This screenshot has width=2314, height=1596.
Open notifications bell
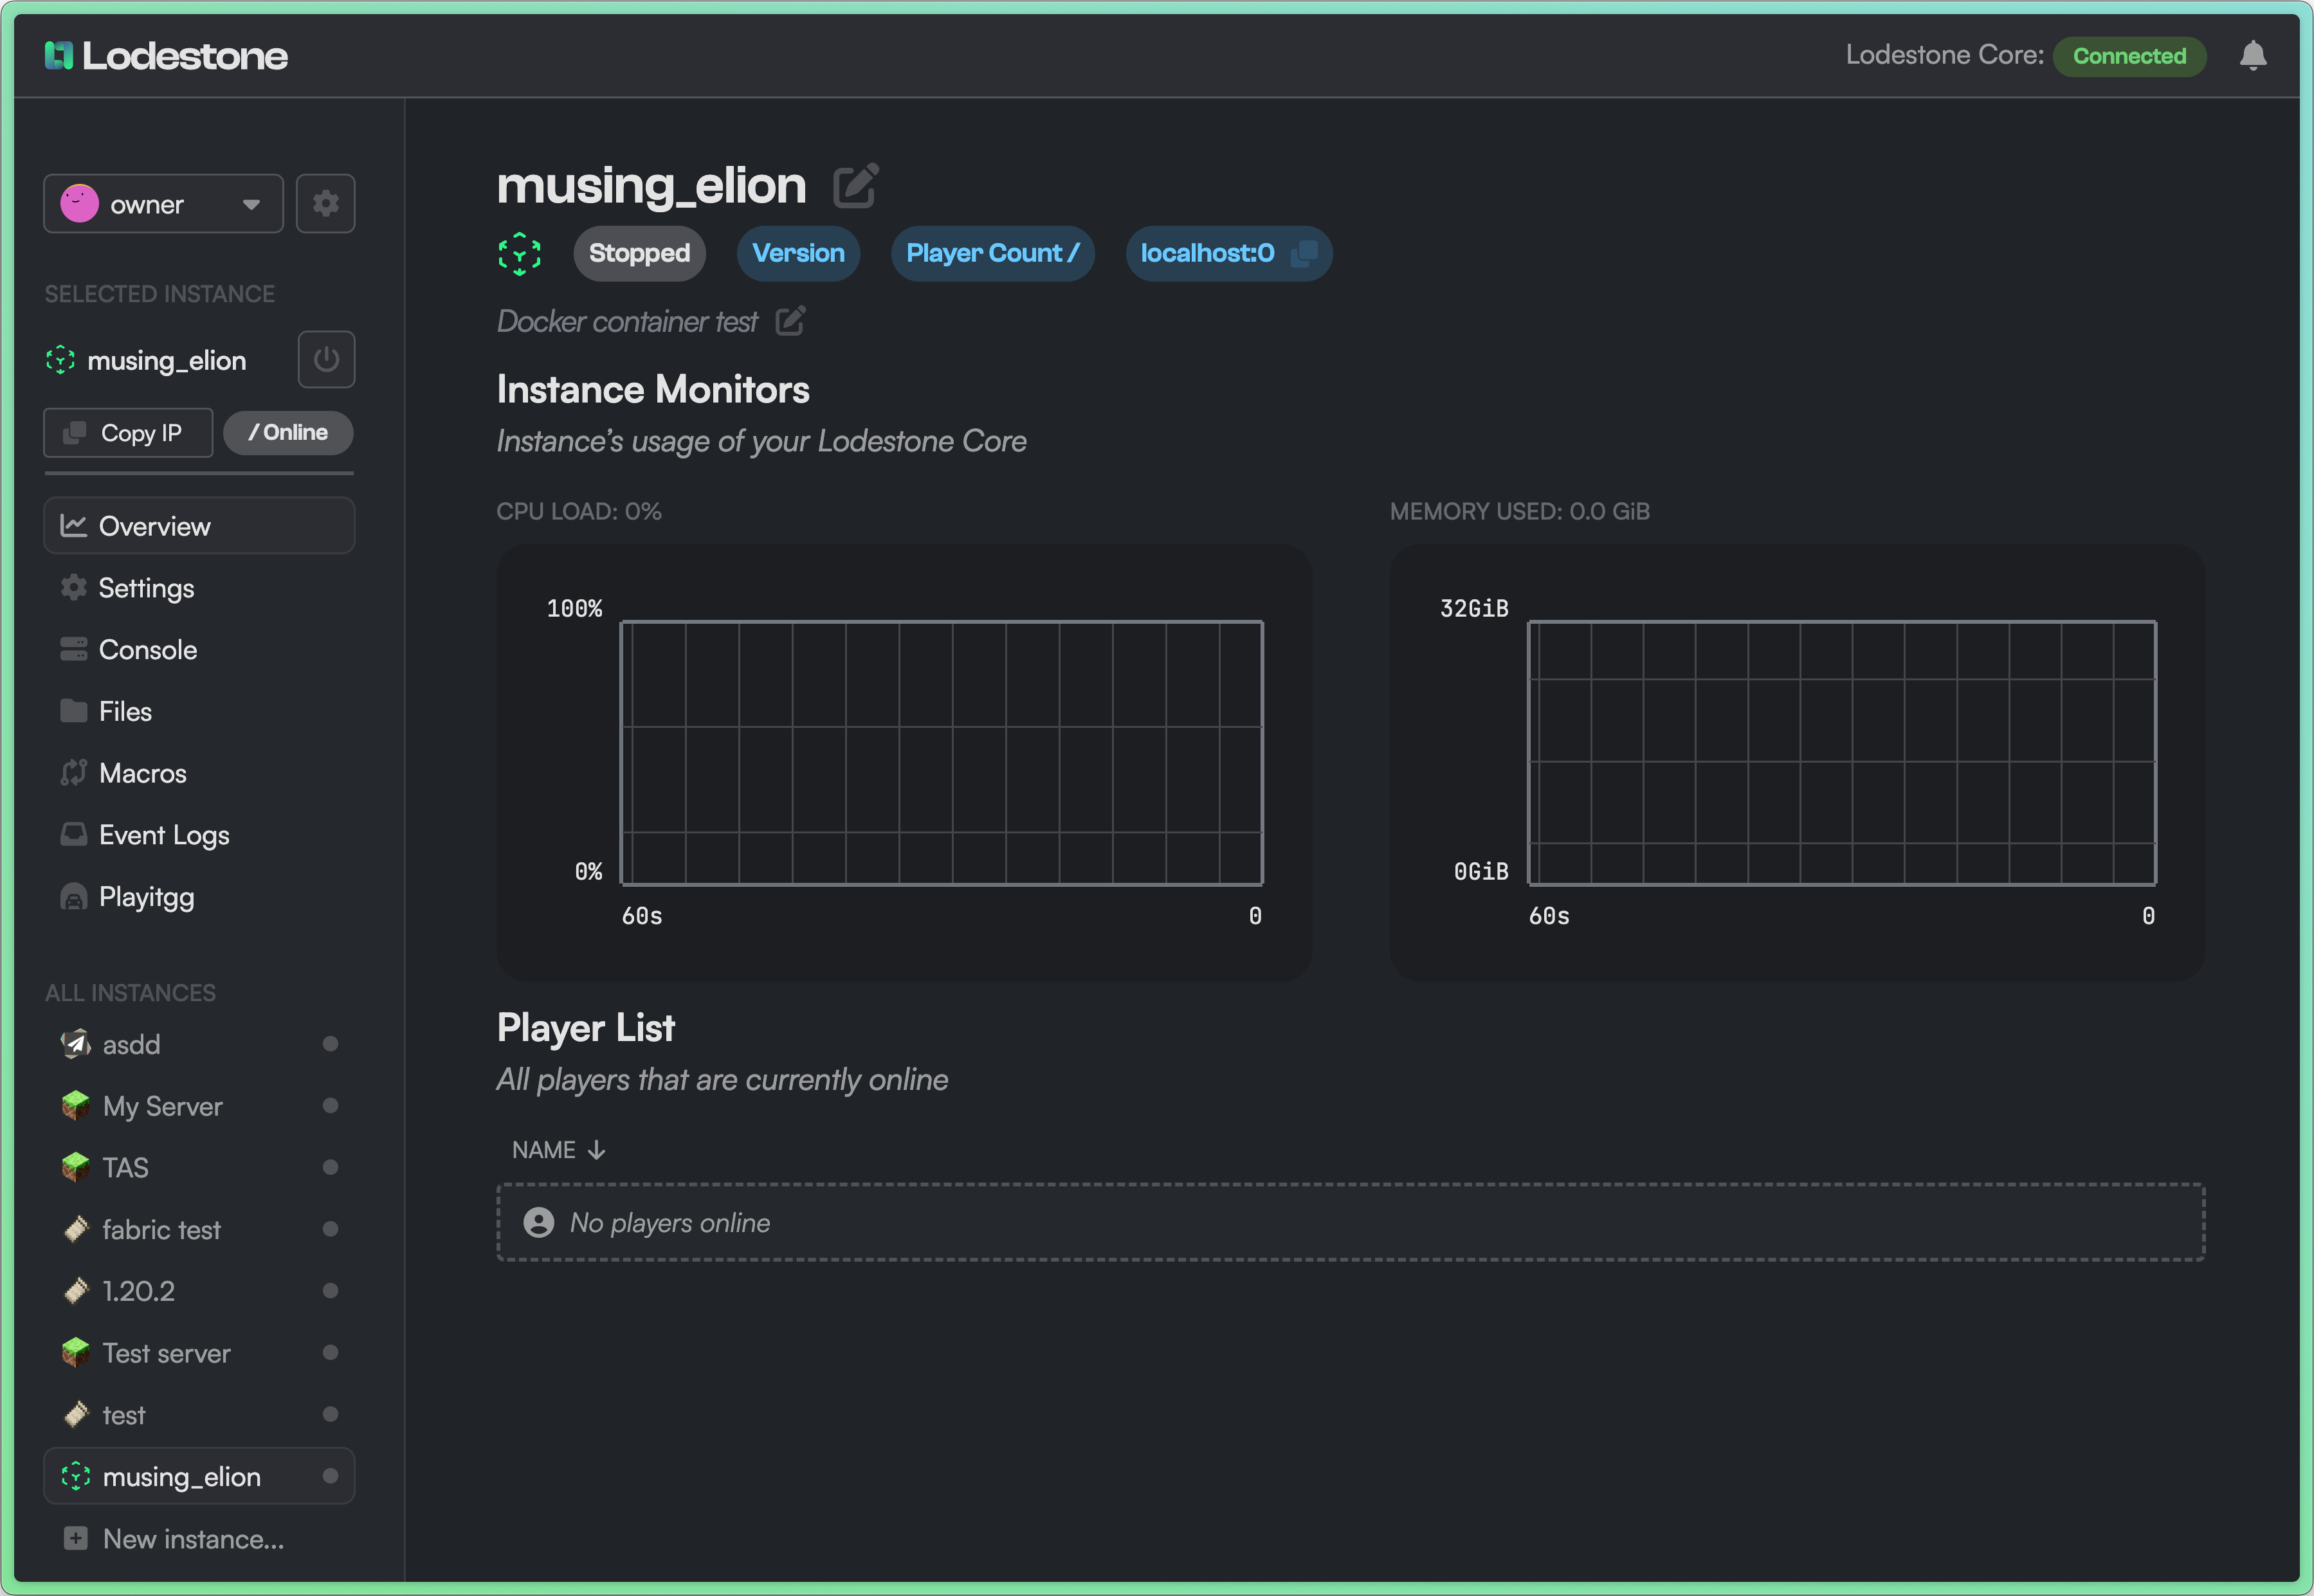pyautogui.click(x=2252, y=55)
